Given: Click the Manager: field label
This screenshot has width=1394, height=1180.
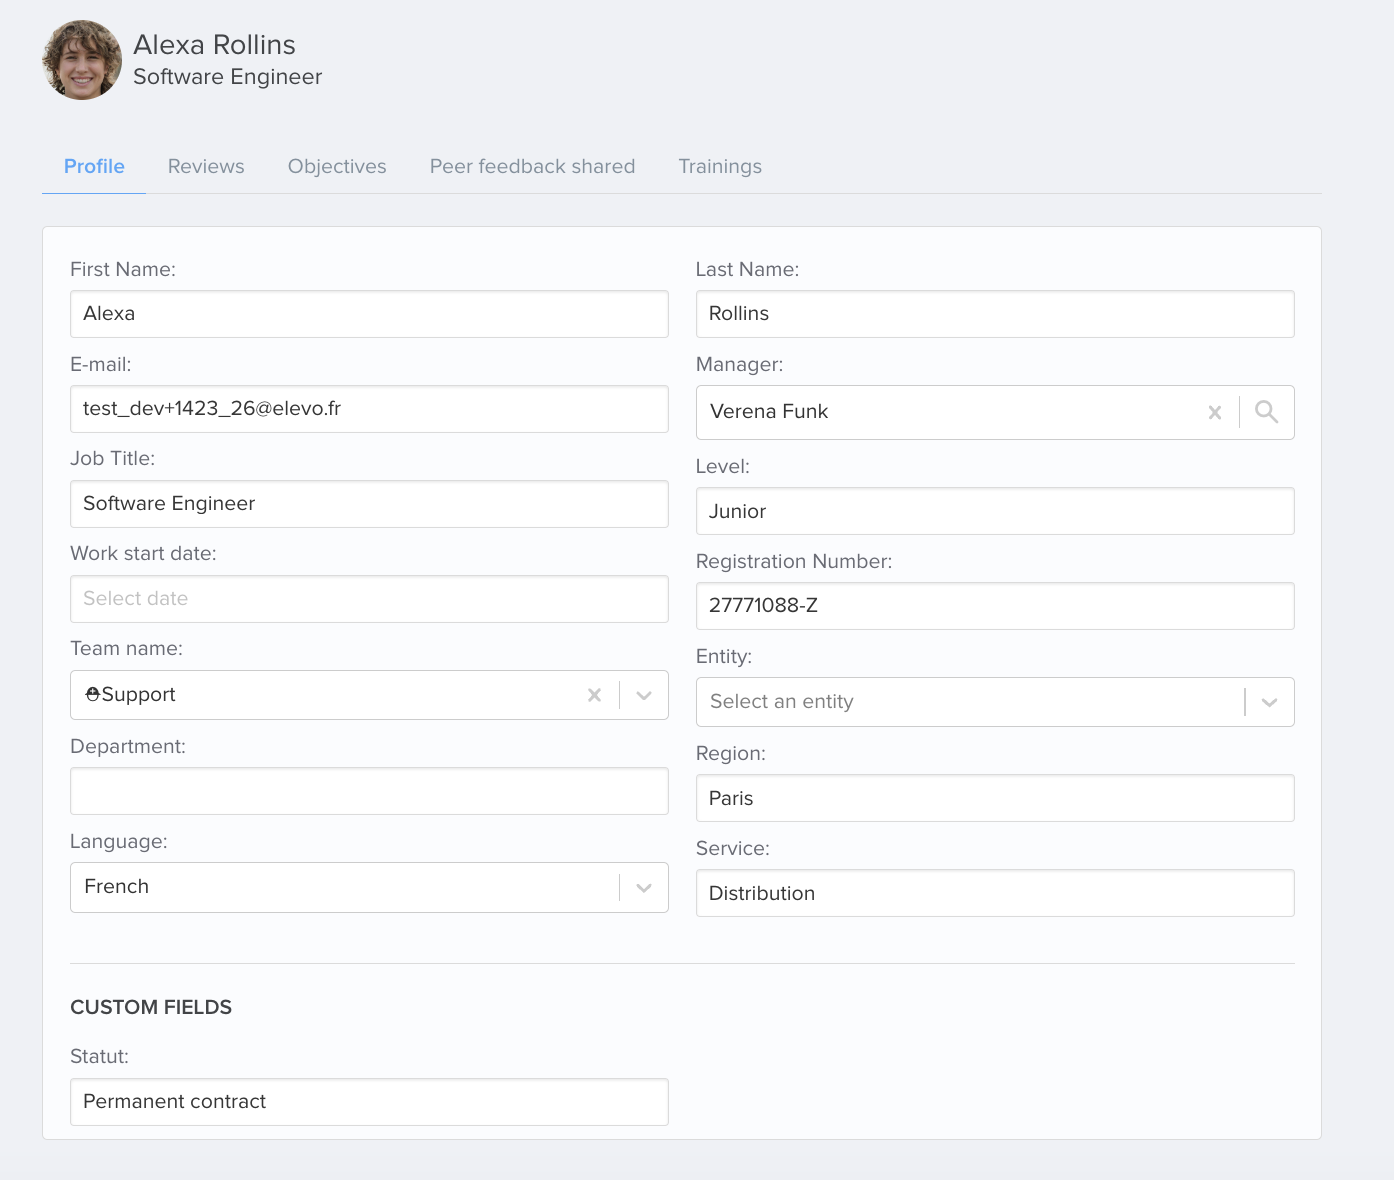Looking at the screenshot, I should point(739,364).
